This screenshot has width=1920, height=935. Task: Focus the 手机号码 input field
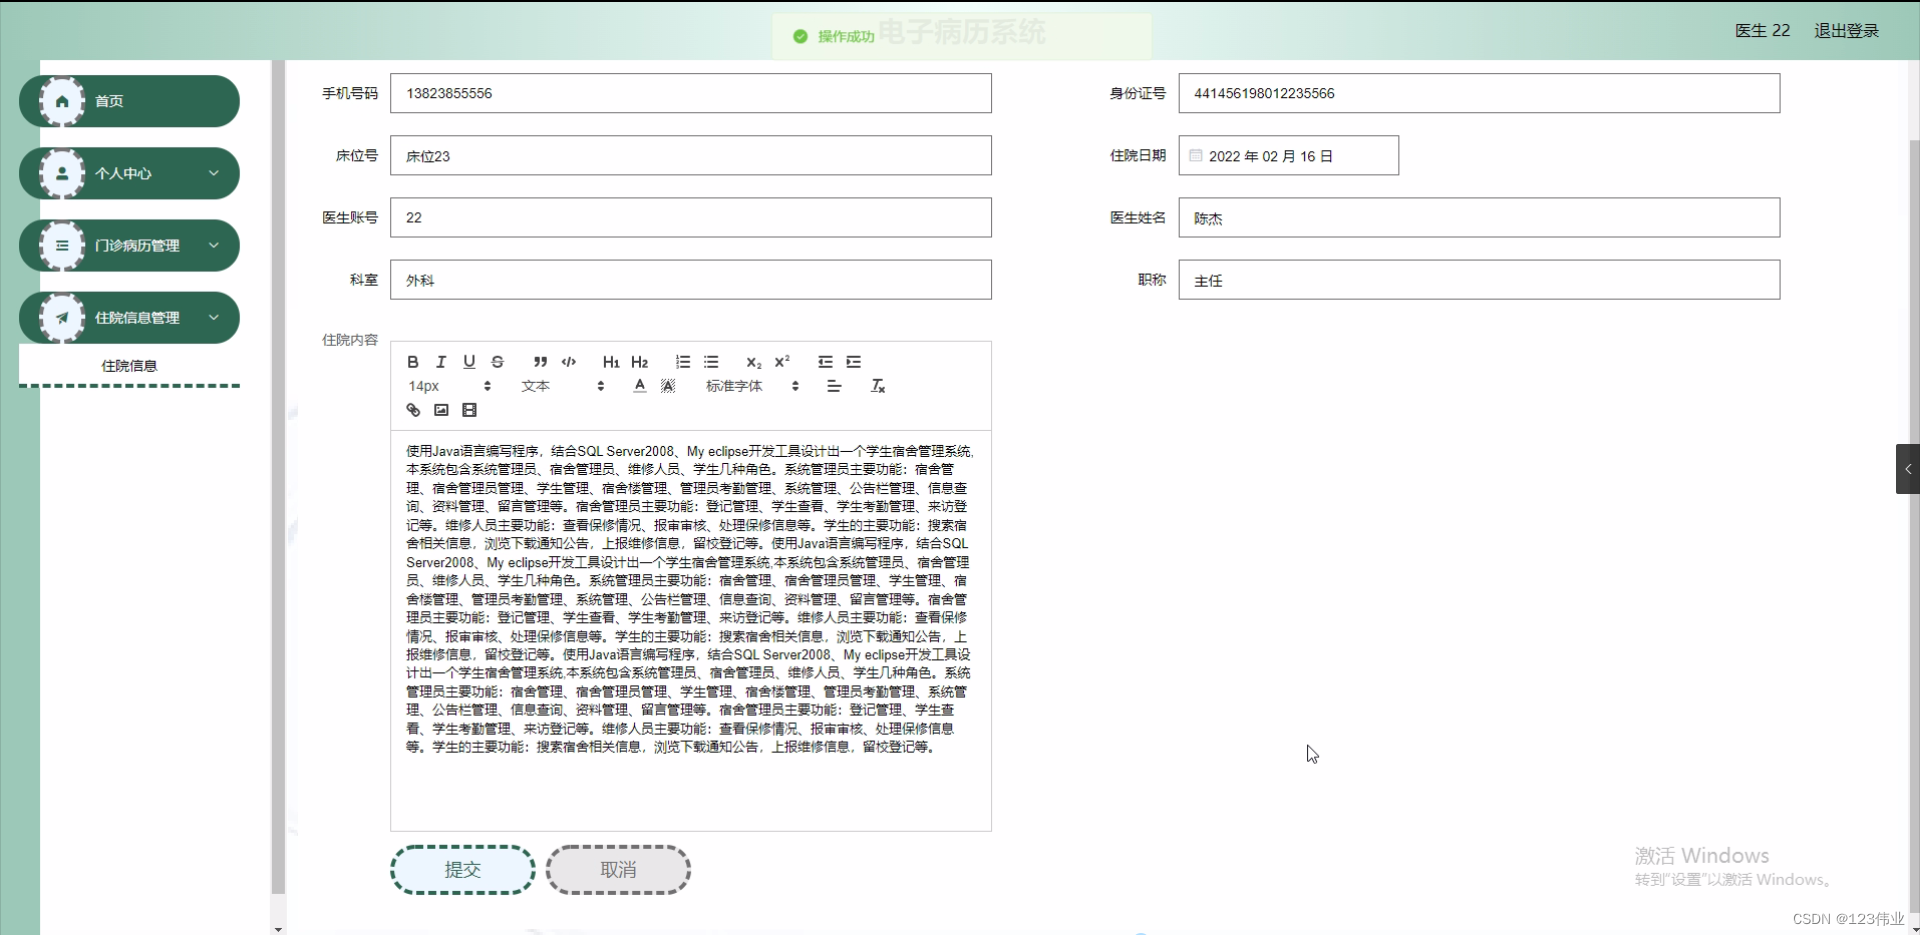pyautogui.click(x=691, y=93)
